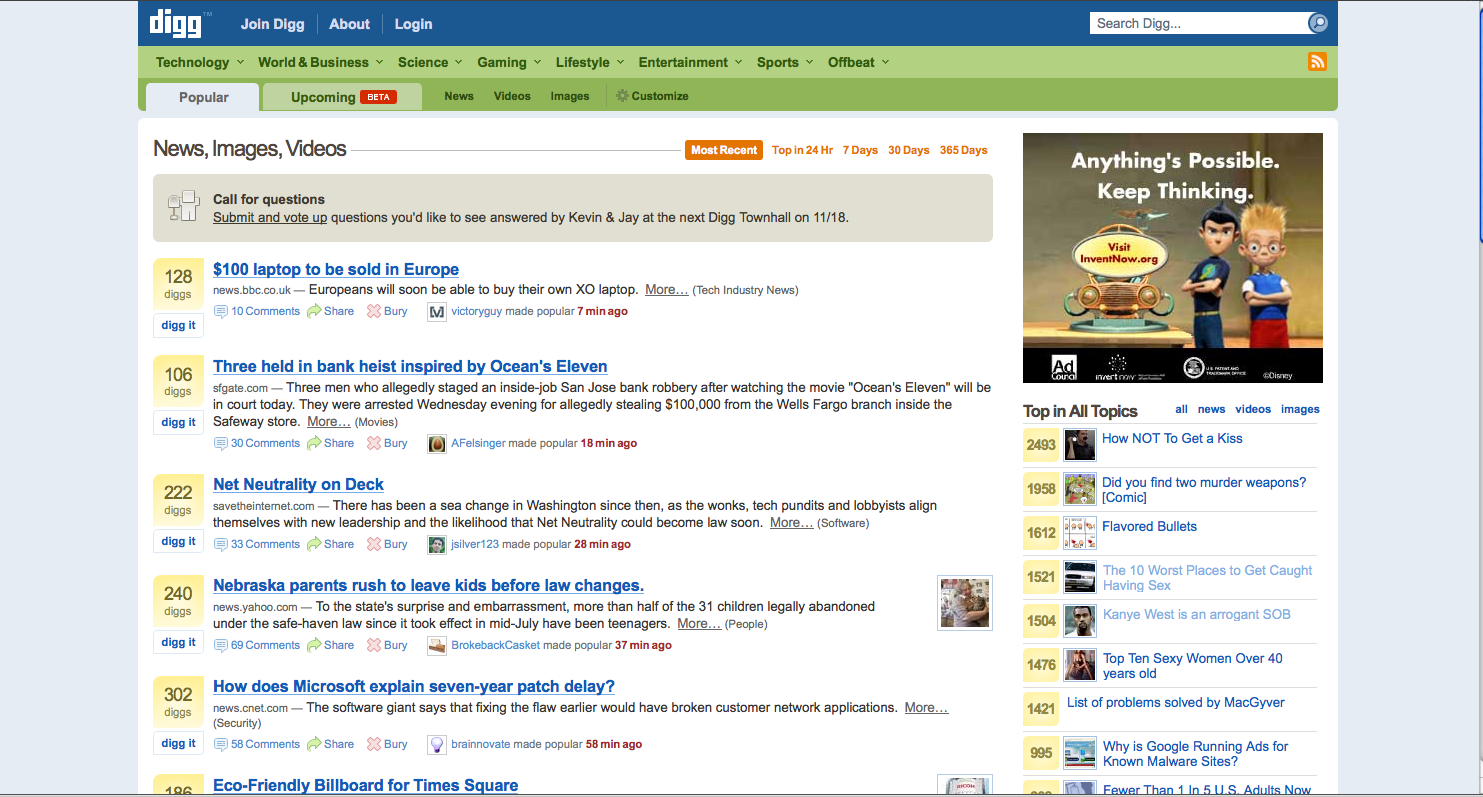
Task: Open the InventNow.org advertisement banner
Action: tap(1172, 258)
